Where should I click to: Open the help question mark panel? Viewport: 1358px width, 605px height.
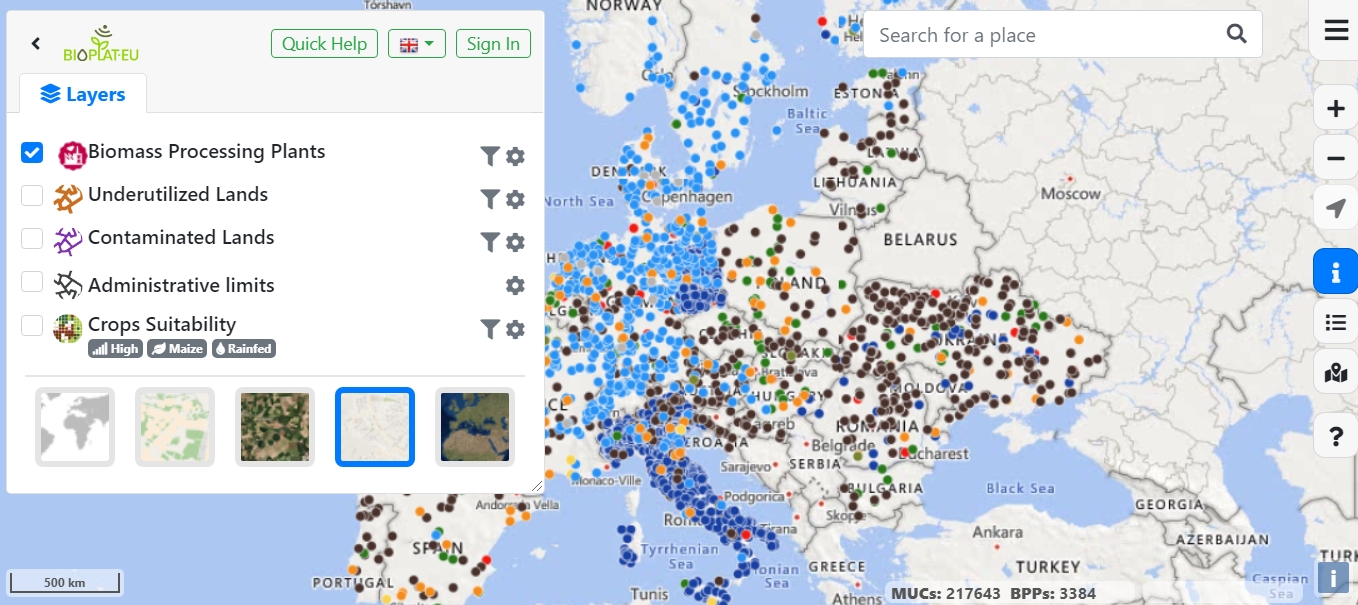[x=1335, y=436]
